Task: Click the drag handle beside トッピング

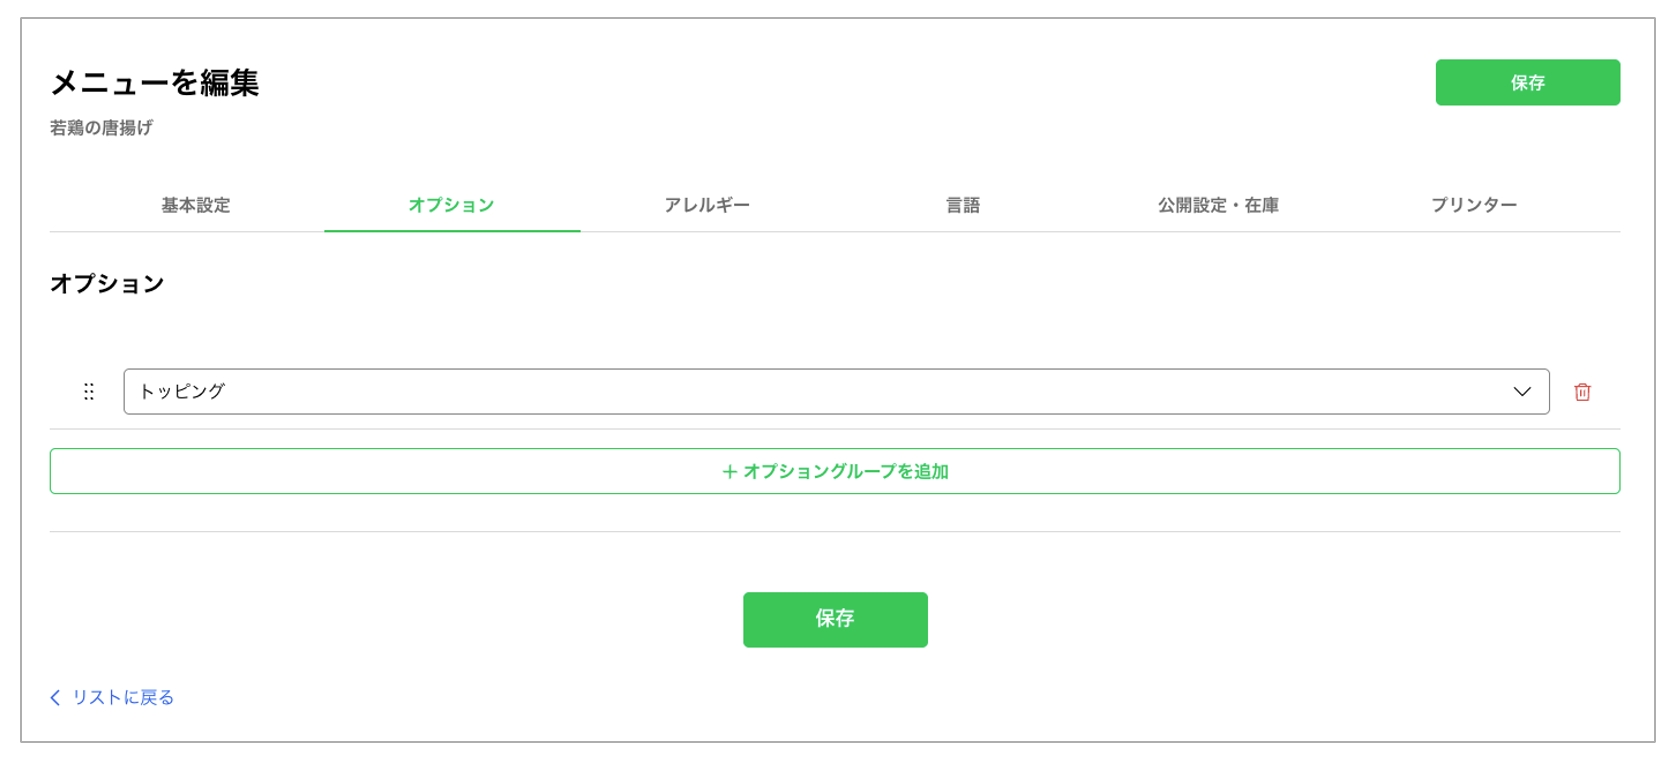Action: click(89, 392)
